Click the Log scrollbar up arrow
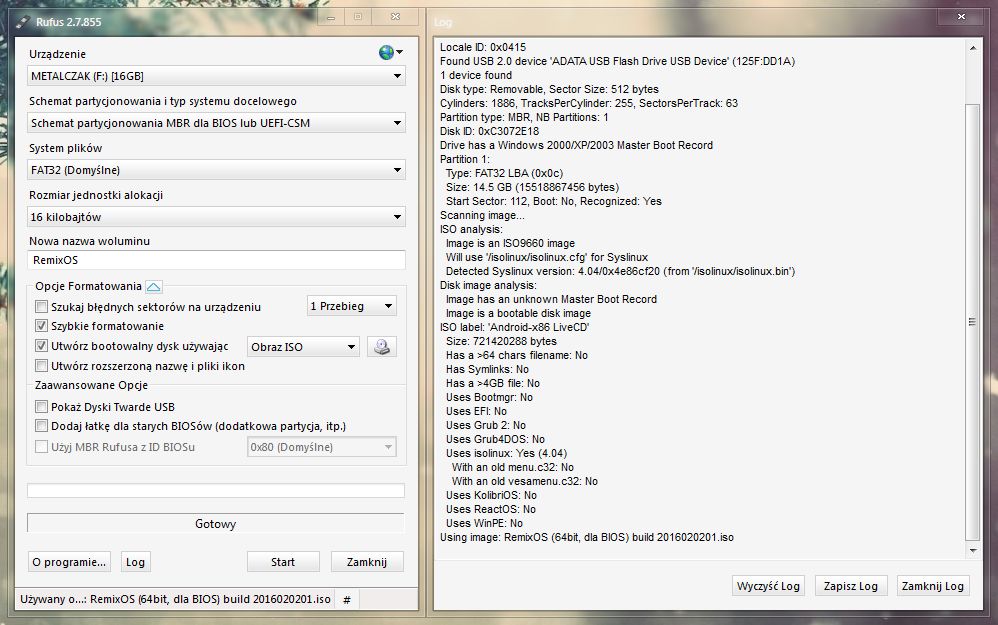The height and width of the screenshot is (625, 998). click(x=973, y=48)
